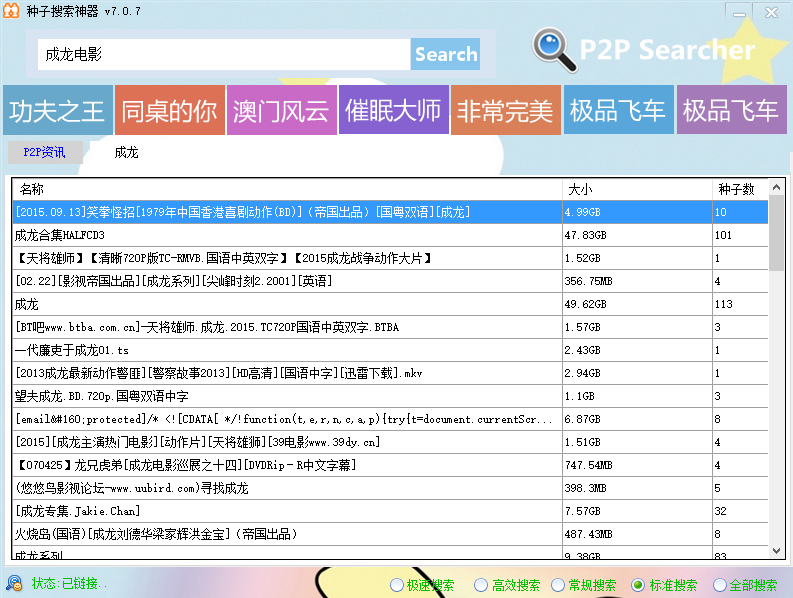Viewport: 793px width, 598px height.
Task: Click the 7.57GB size cell
Action: (637, 511)
